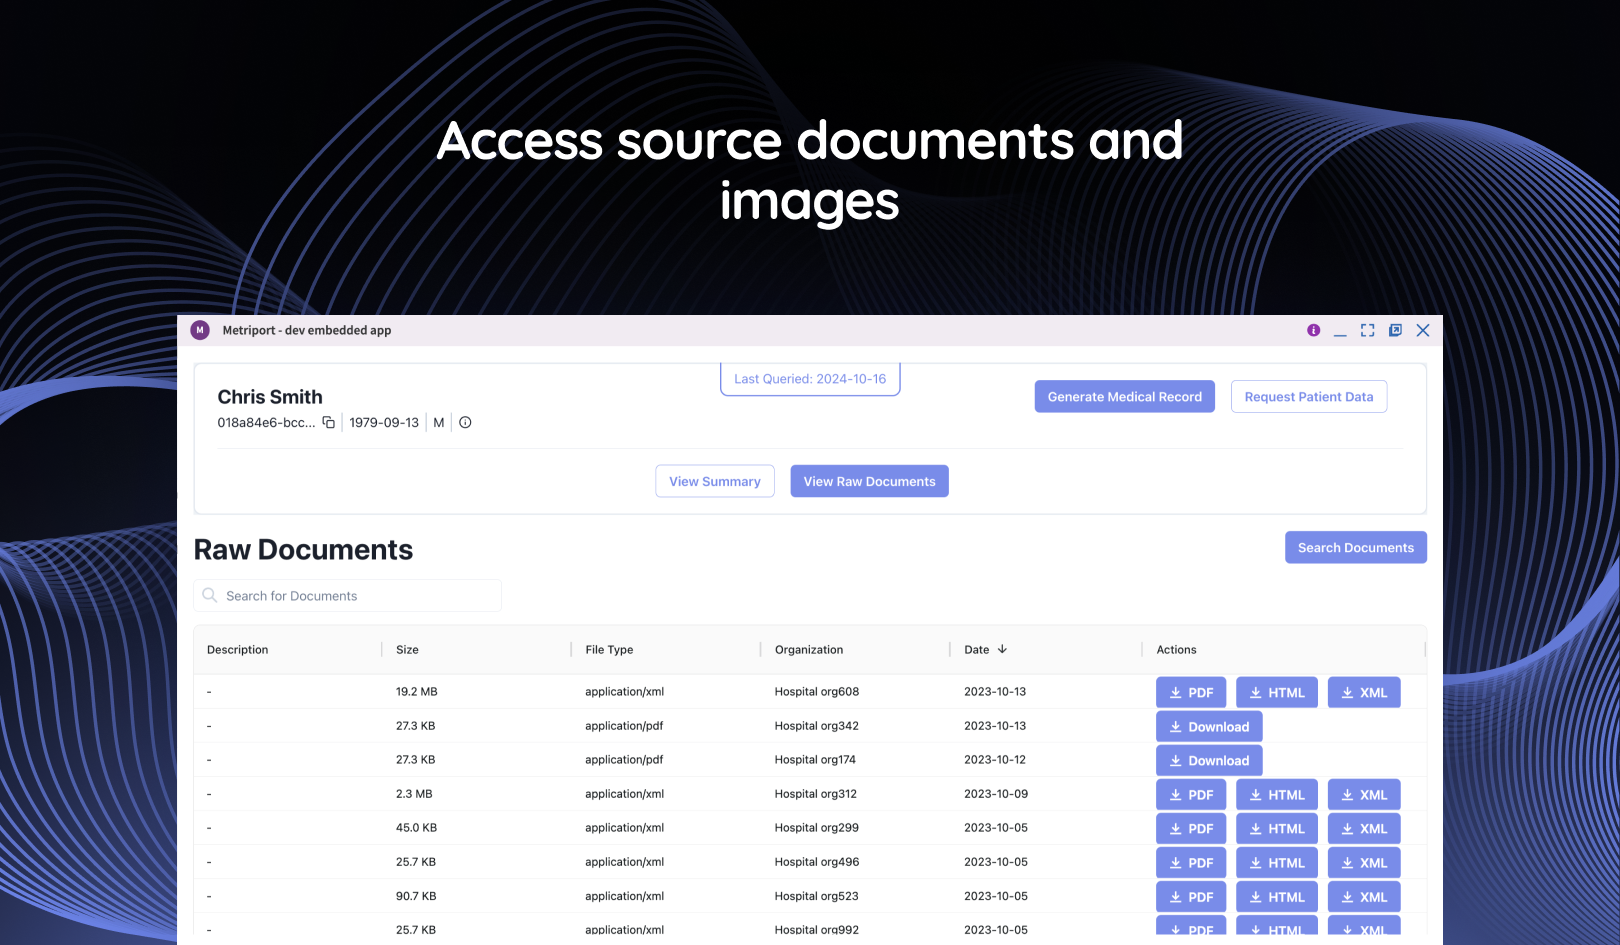This screenshot has width=1620, height=945.
Task: Sort by File Type column header
Action: [609, 649]
